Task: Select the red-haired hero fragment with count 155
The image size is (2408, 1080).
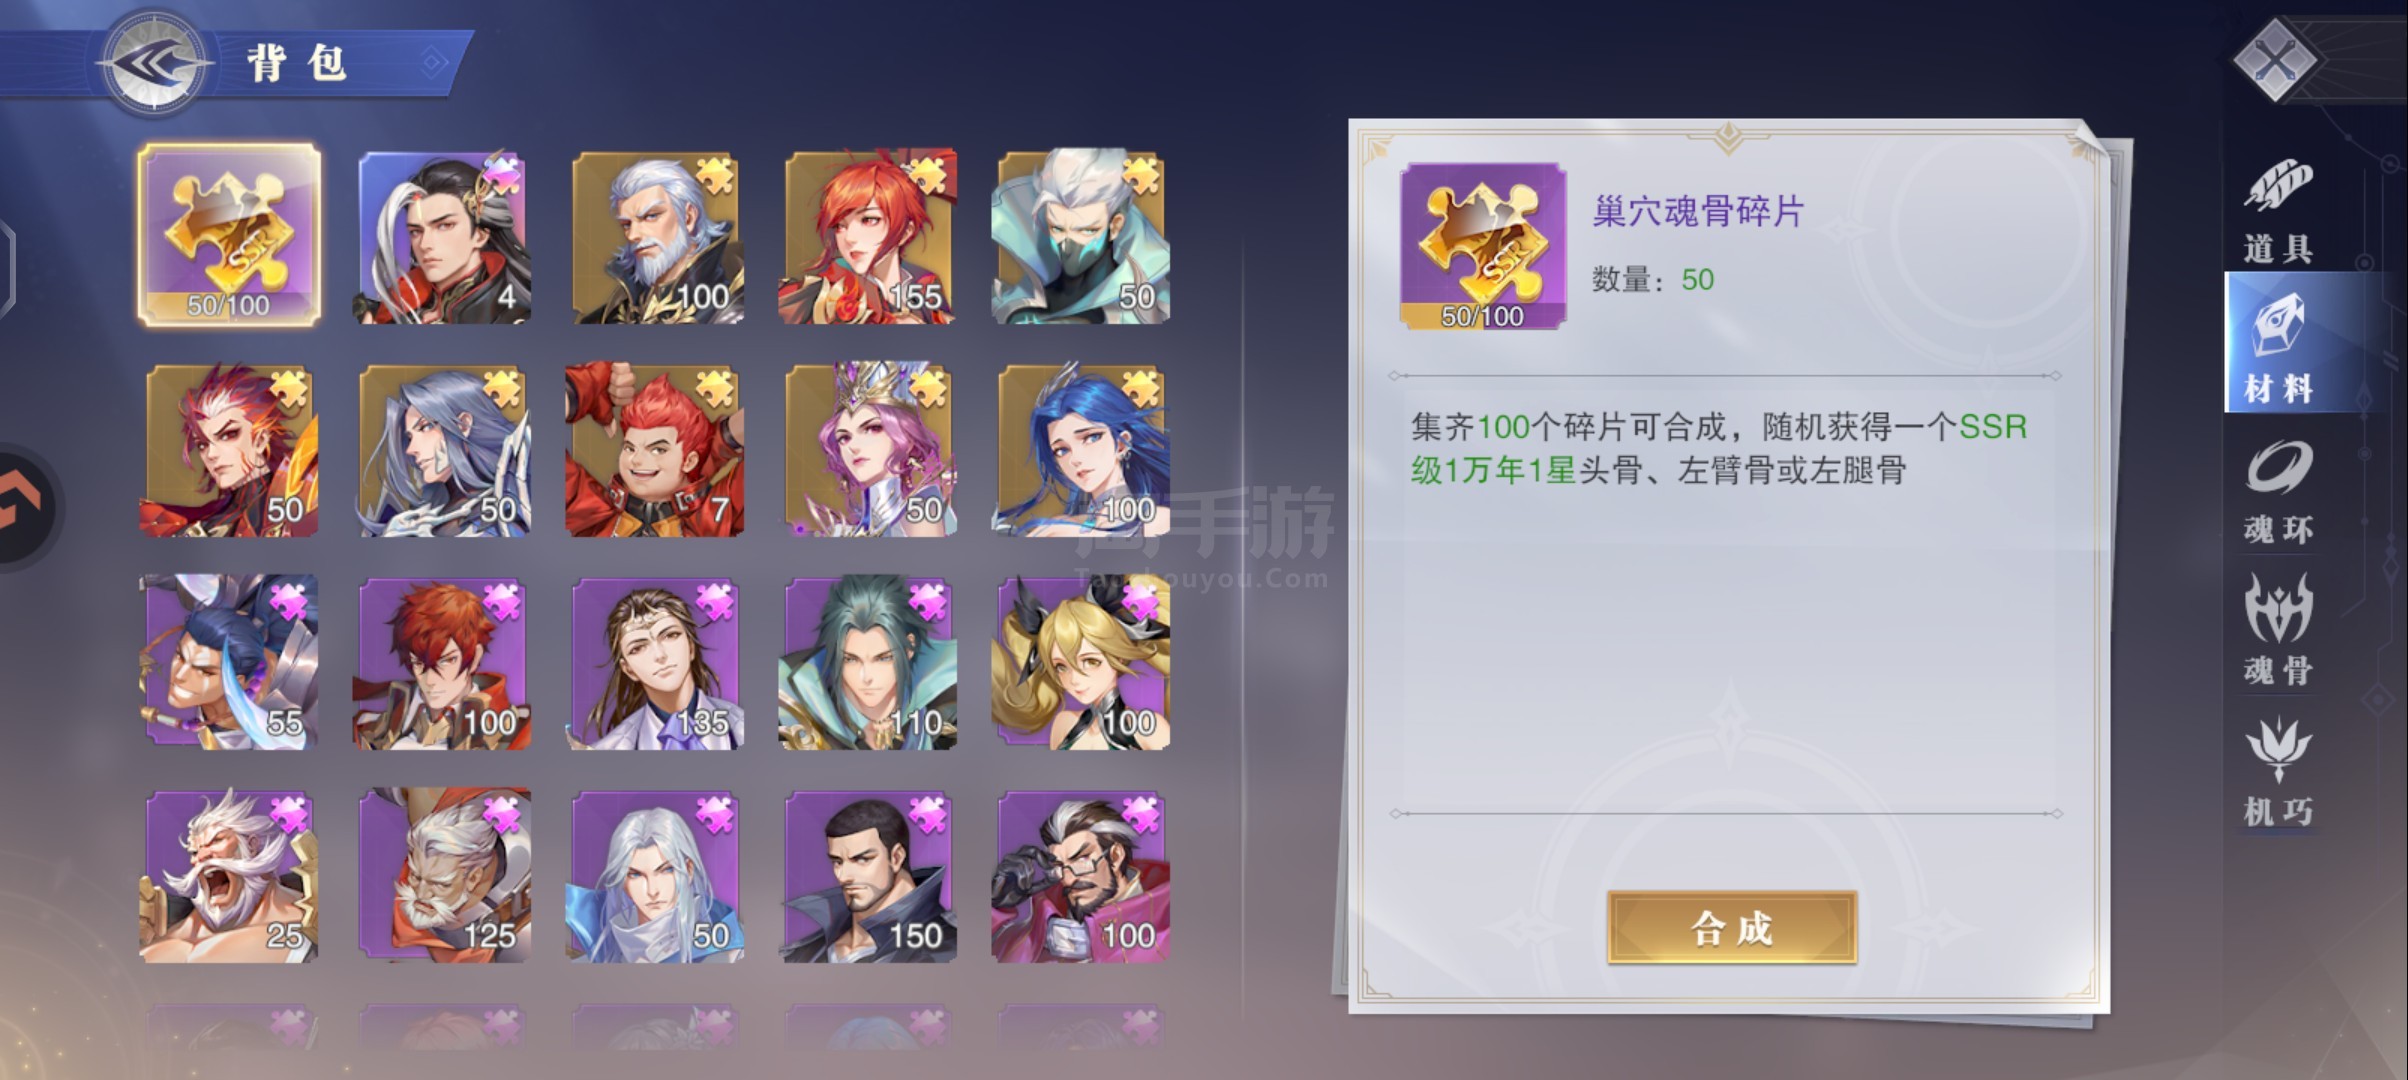Action: point(869,238)
